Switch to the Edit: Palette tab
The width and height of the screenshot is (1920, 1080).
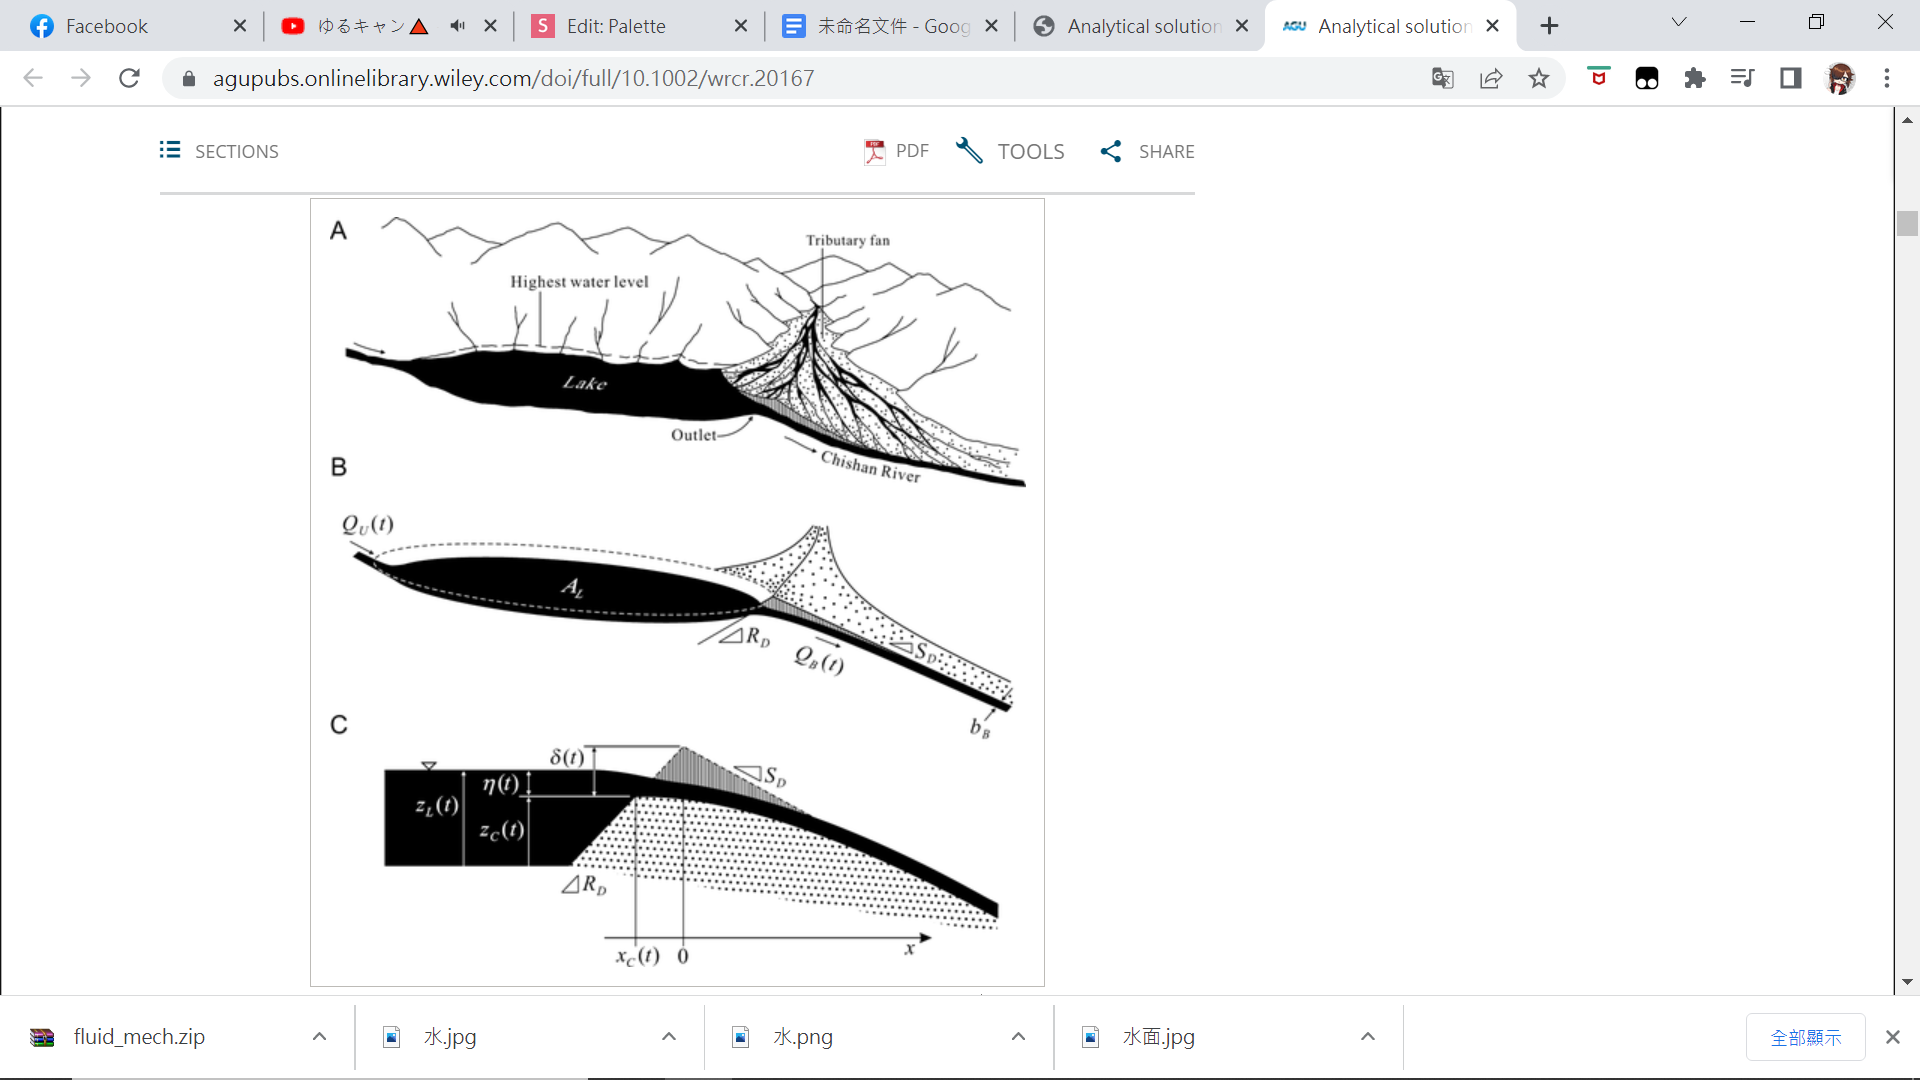616,26
